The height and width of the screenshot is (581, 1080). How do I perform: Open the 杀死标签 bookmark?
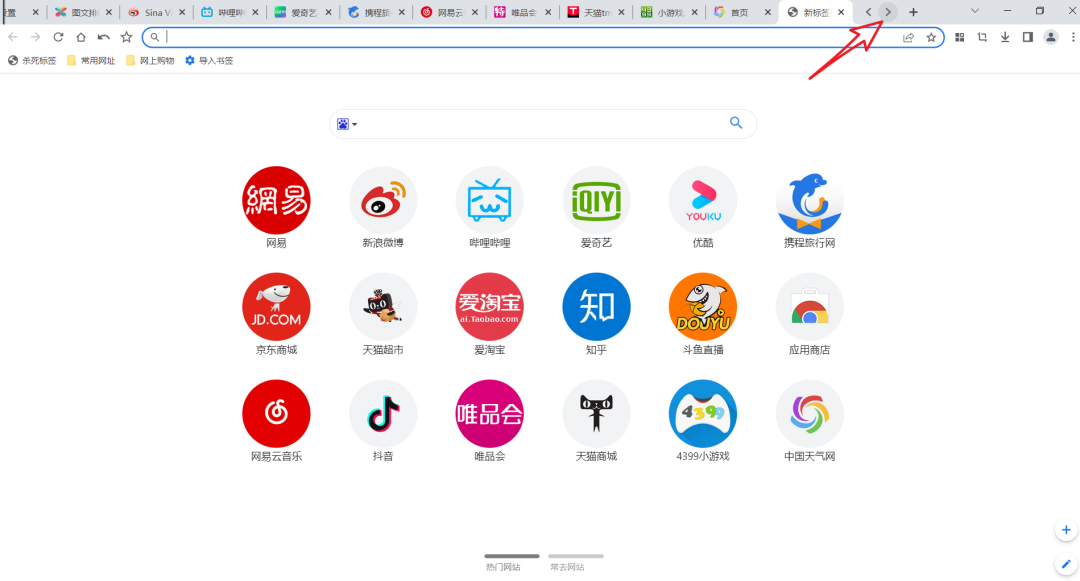tap(32, 61)
